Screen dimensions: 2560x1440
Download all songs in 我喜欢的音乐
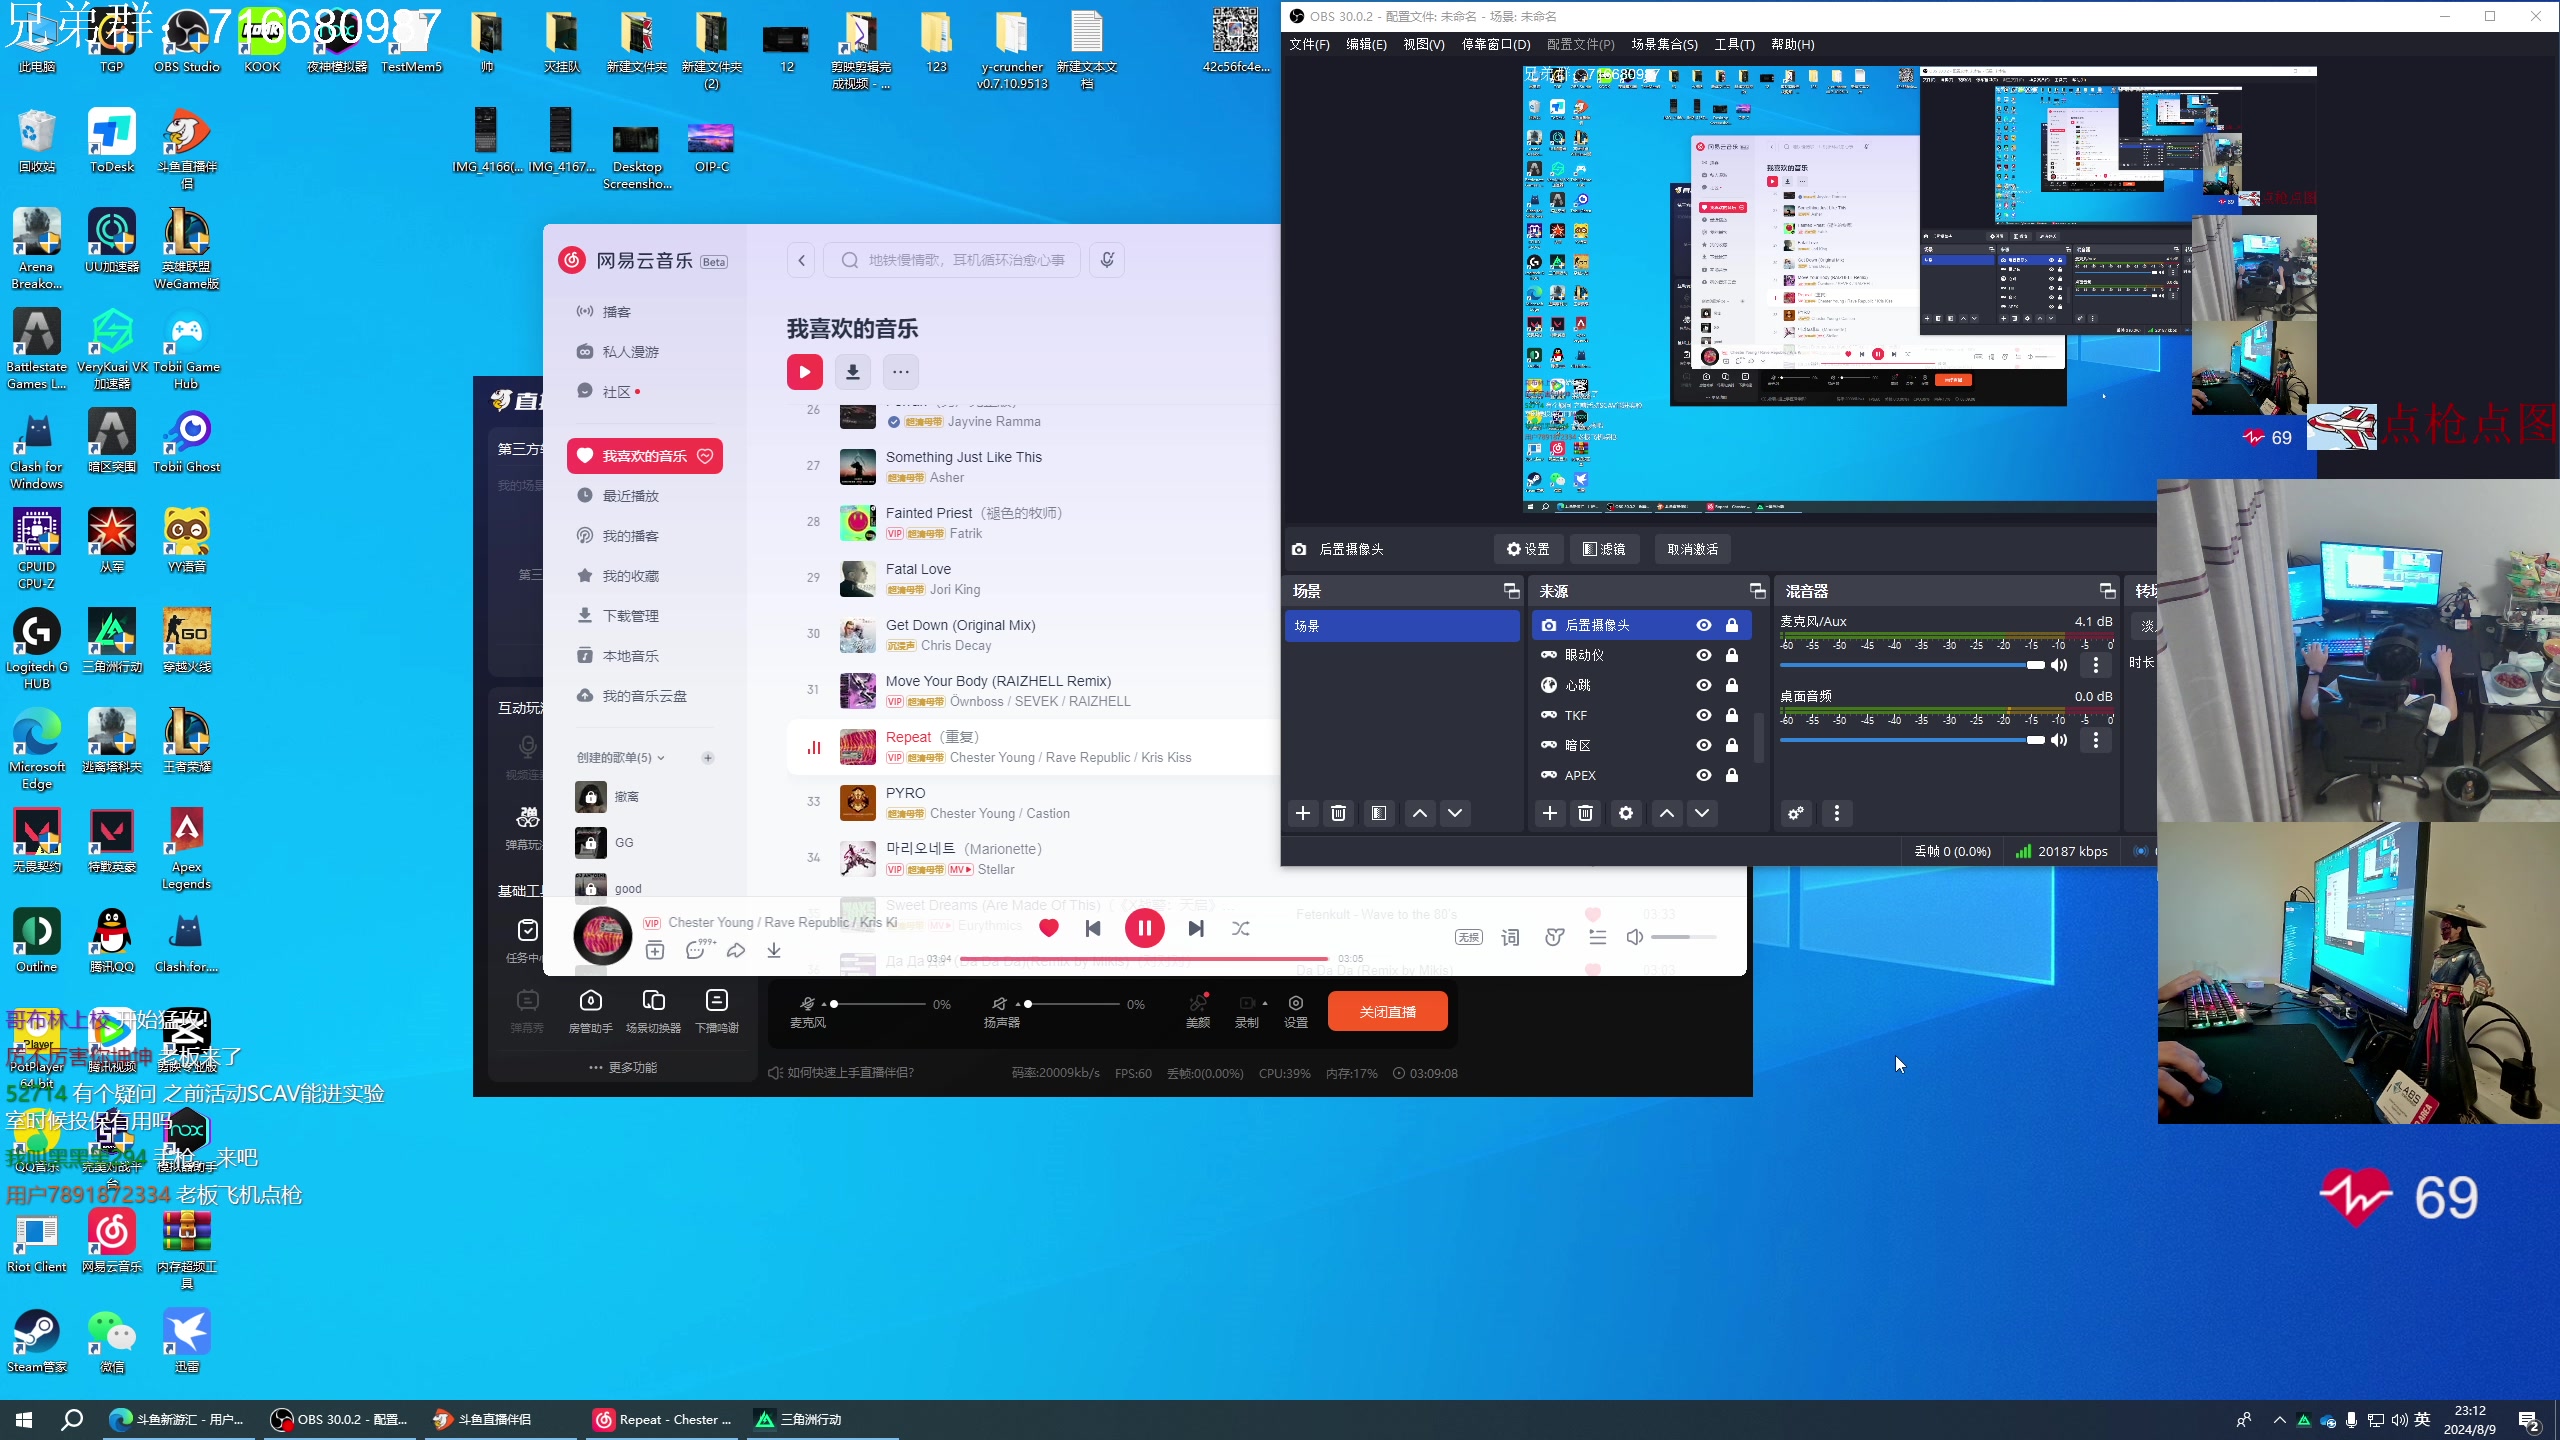853,372
